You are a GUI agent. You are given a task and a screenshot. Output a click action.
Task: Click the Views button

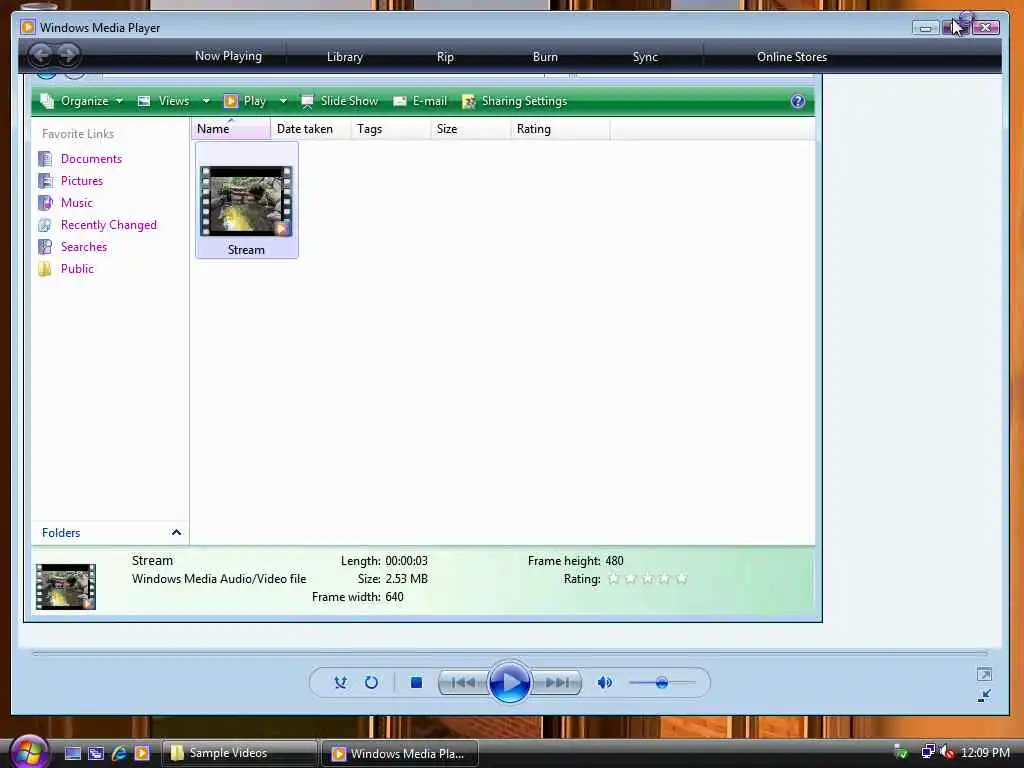pos(165,101)
